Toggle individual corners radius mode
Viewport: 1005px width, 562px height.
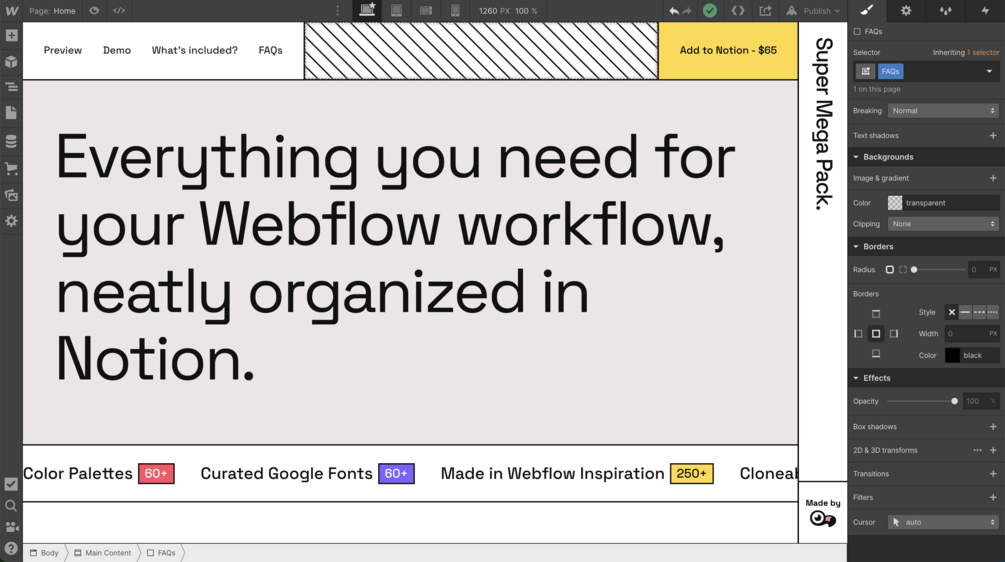click(x=903, y=270)
